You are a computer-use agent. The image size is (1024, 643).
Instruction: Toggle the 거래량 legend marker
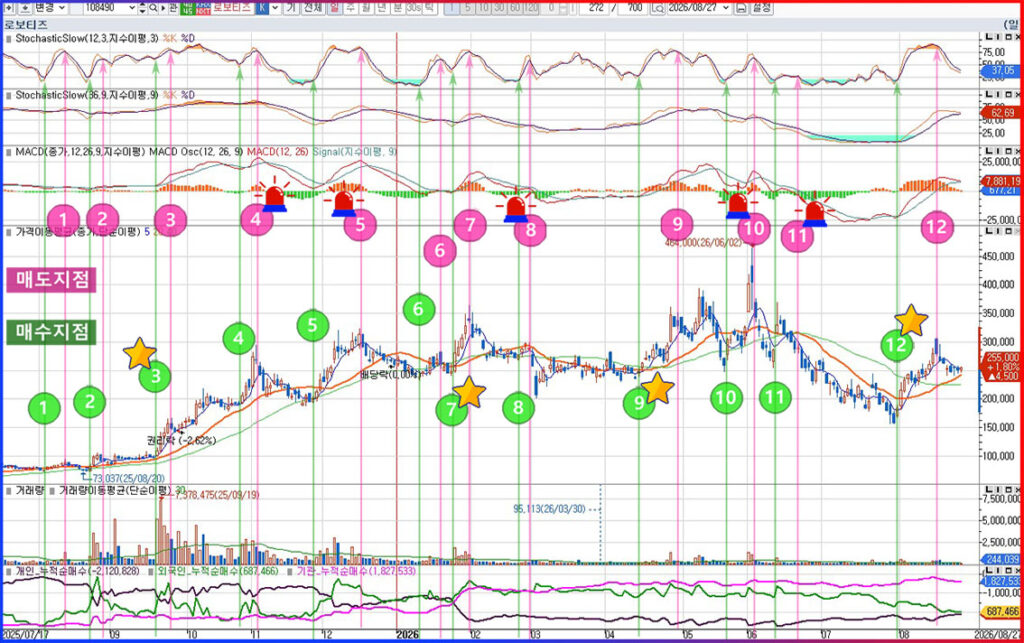tap(8, 490)
